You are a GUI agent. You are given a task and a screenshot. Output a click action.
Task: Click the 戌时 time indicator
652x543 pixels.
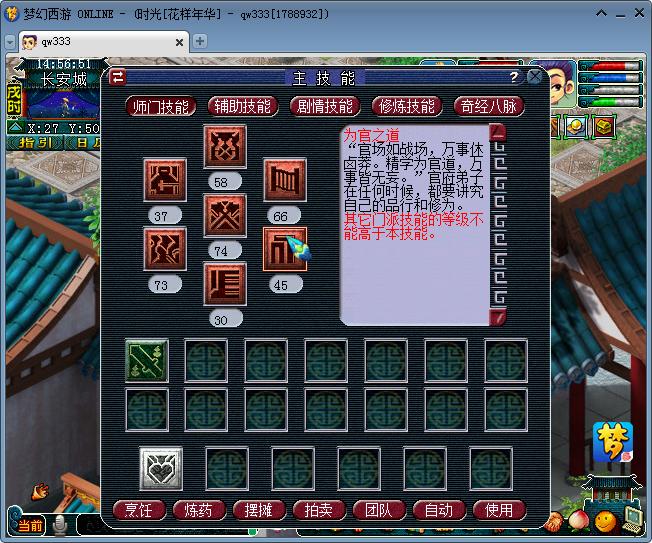[14, 99]
